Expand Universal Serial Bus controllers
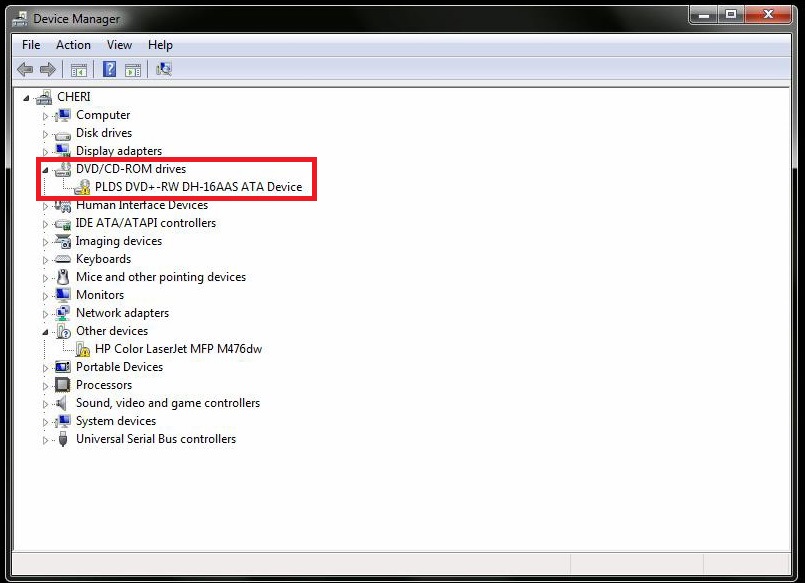Viewport: 805px width, 583px height. tap(45, 440)
